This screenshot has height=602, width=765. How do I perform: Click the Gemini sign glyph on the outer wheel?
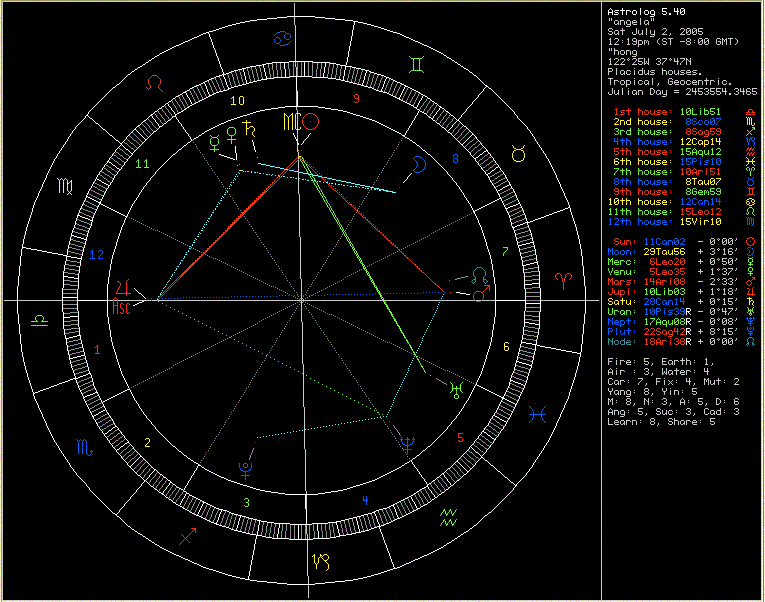[417, 64]
